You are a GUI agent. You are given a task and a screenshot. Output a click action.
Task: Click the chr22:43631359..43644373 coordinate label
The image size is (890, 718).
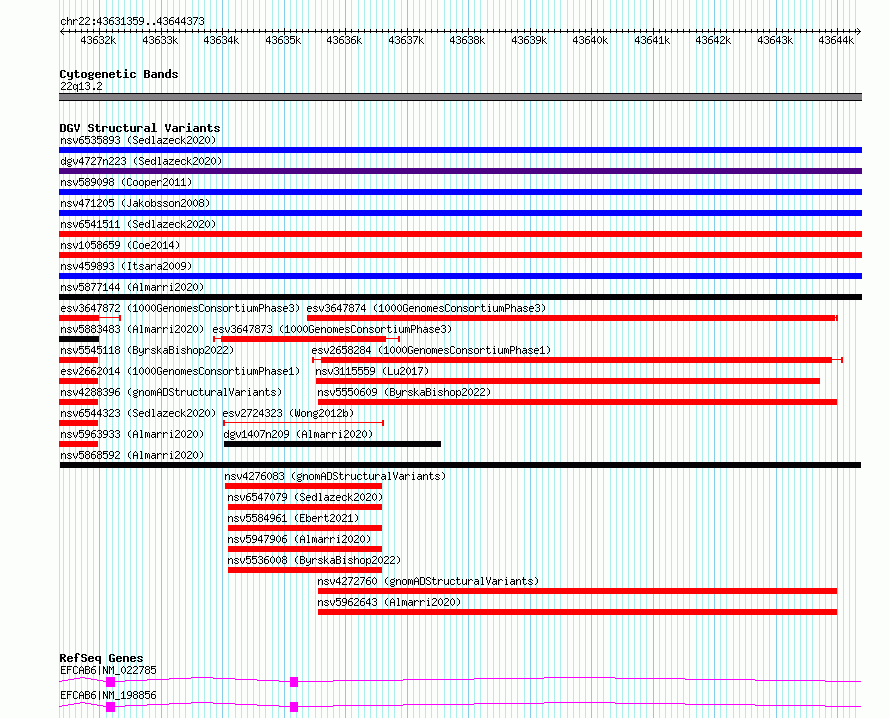pyautogui.click(x=132, y=21)
